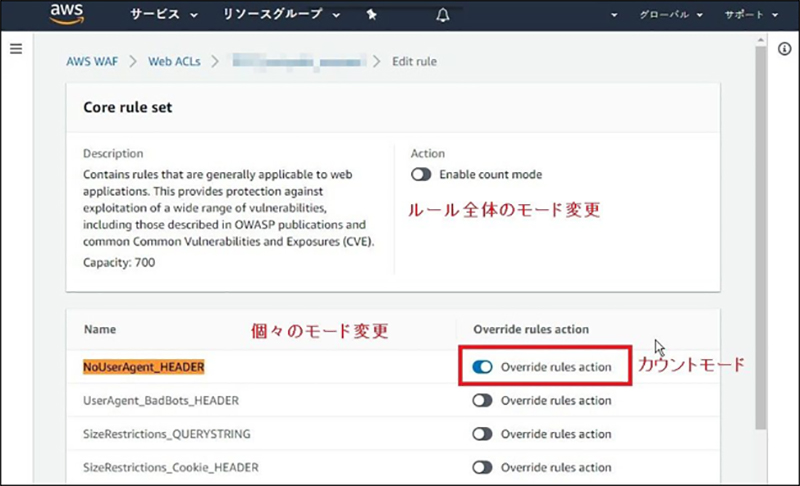The height and width of the screenshot is (486, 800).
Task: Go to Web ACLs breadcrumb
Action: (174, 62)
